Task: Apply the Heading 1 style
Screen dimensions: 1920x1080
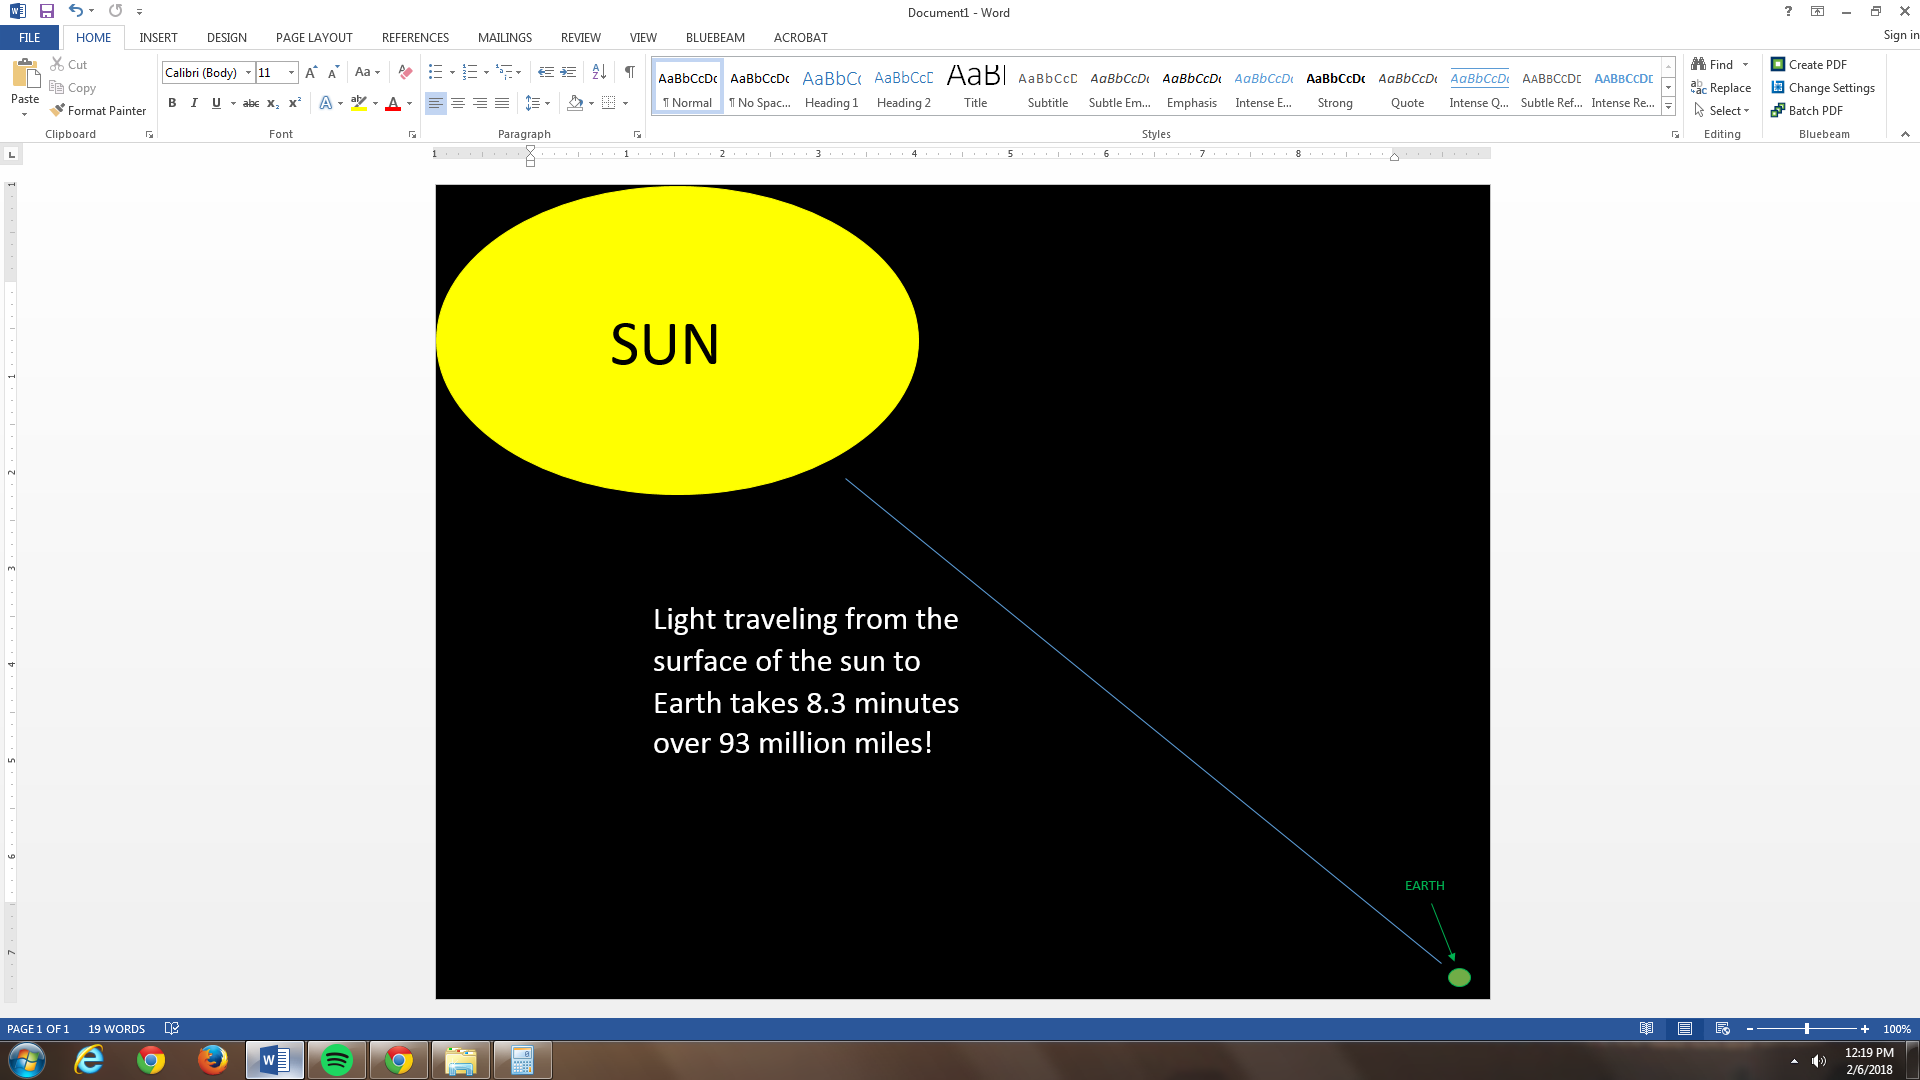Action: point(831,88)
